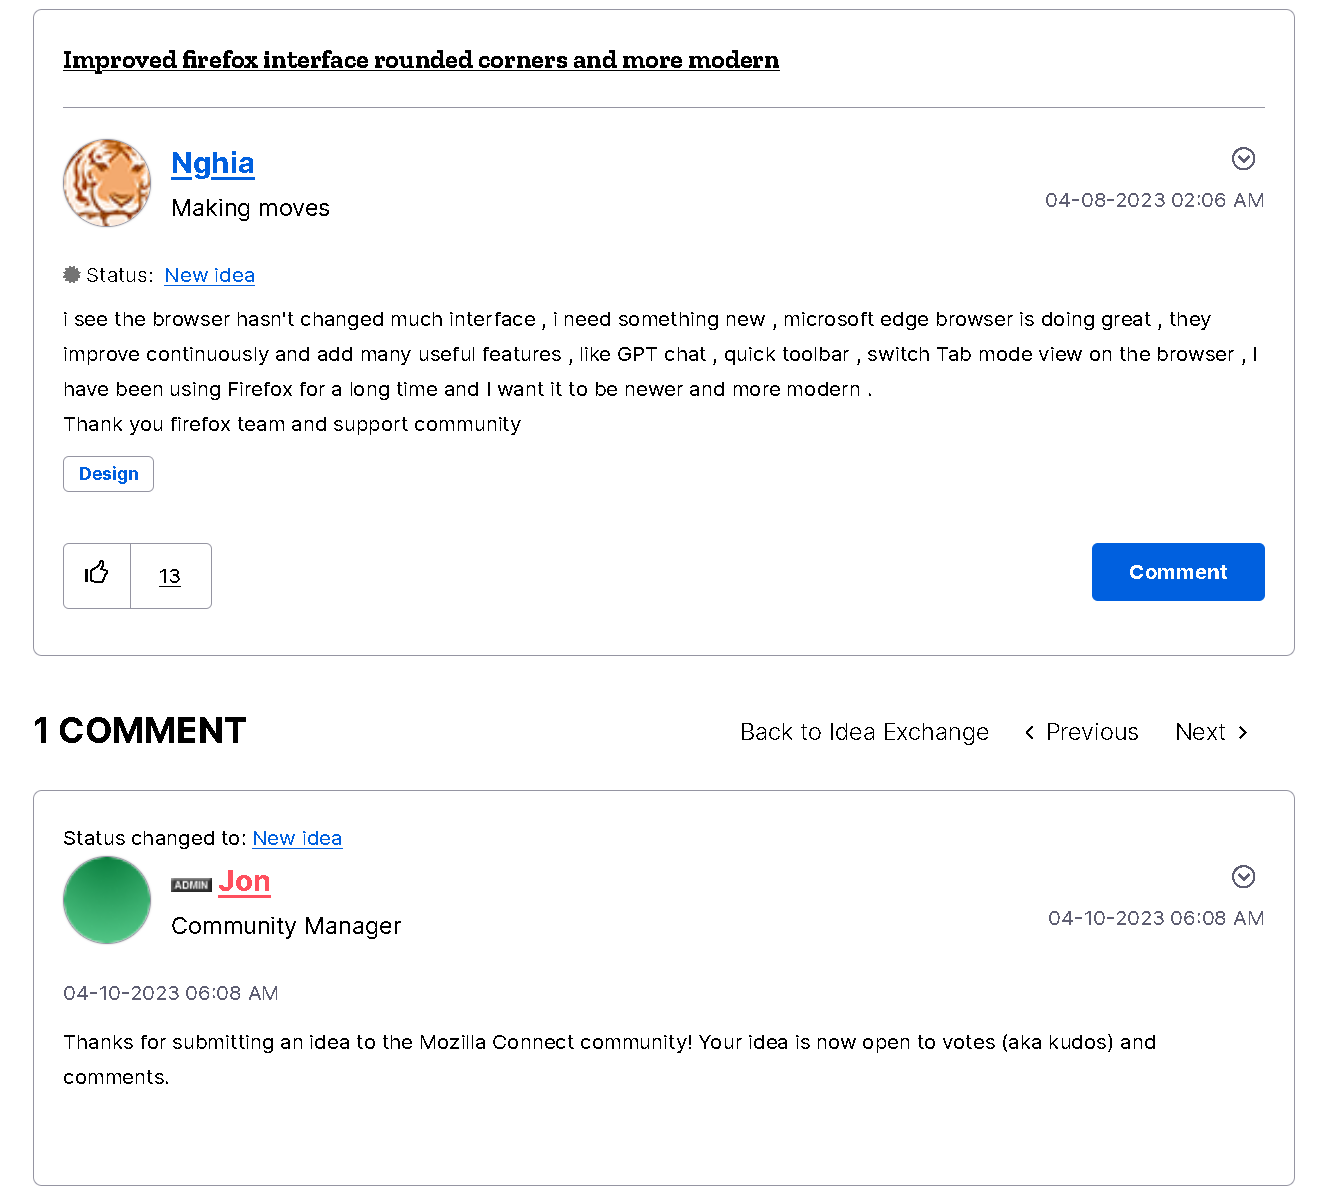
Task: Navigate to the Next idea
Action: [1212, 732]
